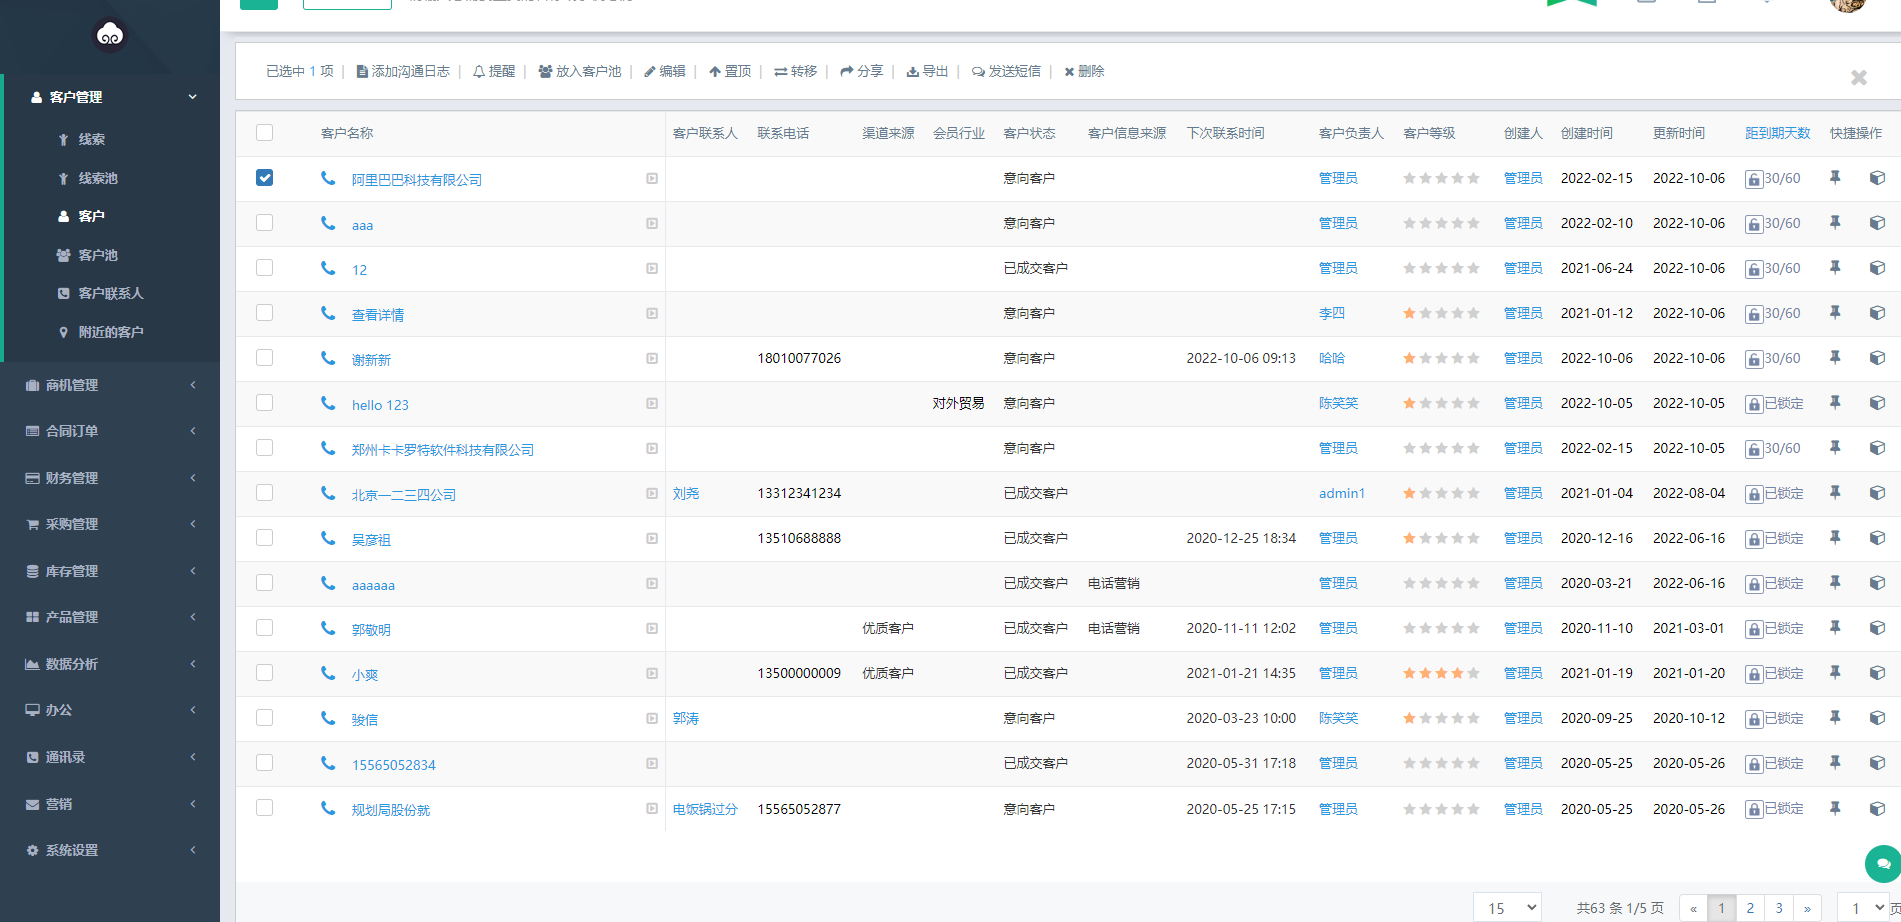Click the 转移 transfer icon

[781, 71]
